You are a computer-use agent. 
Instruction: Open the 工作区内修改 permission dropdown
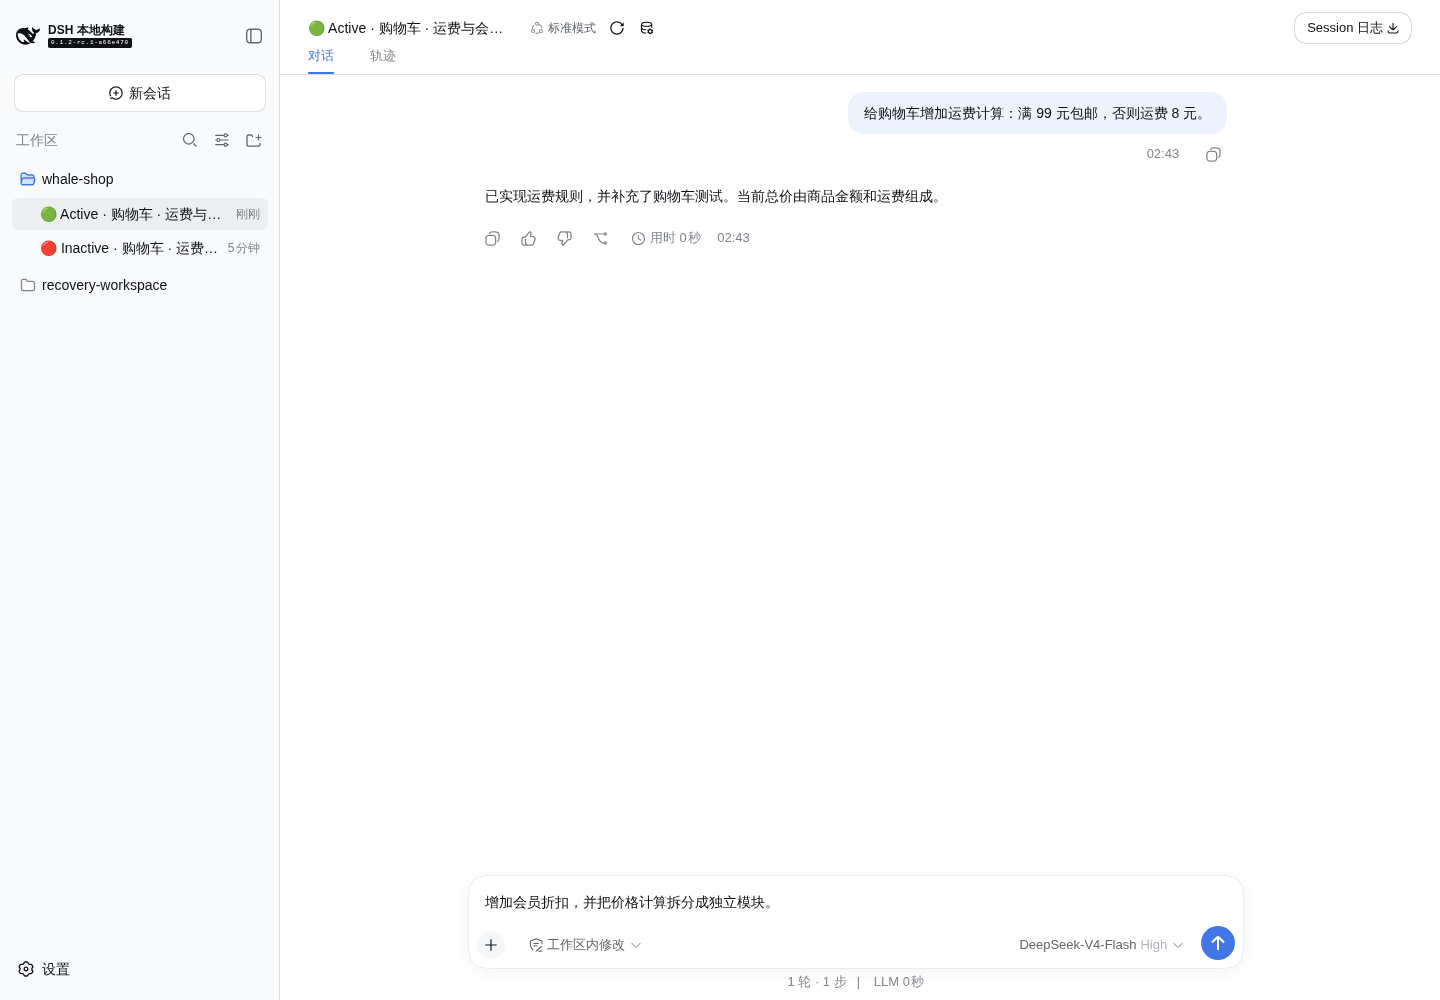pyautogui.click(x=585, y=945)
